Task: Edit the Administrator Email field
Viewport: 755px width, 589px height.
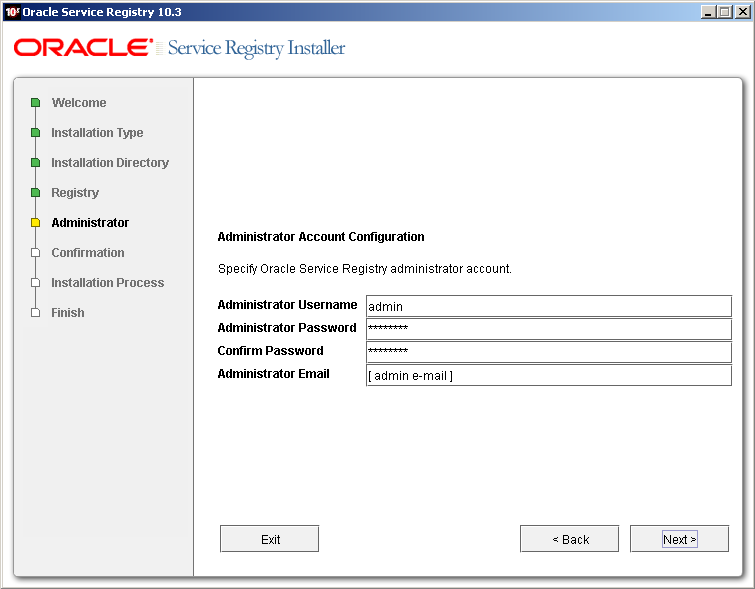Action: tap(548, 375)
